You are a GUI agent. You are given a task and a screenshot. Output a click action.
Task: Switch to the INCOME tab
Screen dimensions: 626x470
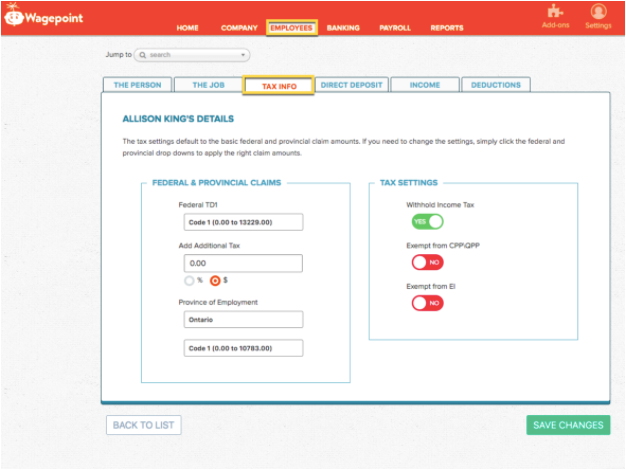tap(425, 85)
